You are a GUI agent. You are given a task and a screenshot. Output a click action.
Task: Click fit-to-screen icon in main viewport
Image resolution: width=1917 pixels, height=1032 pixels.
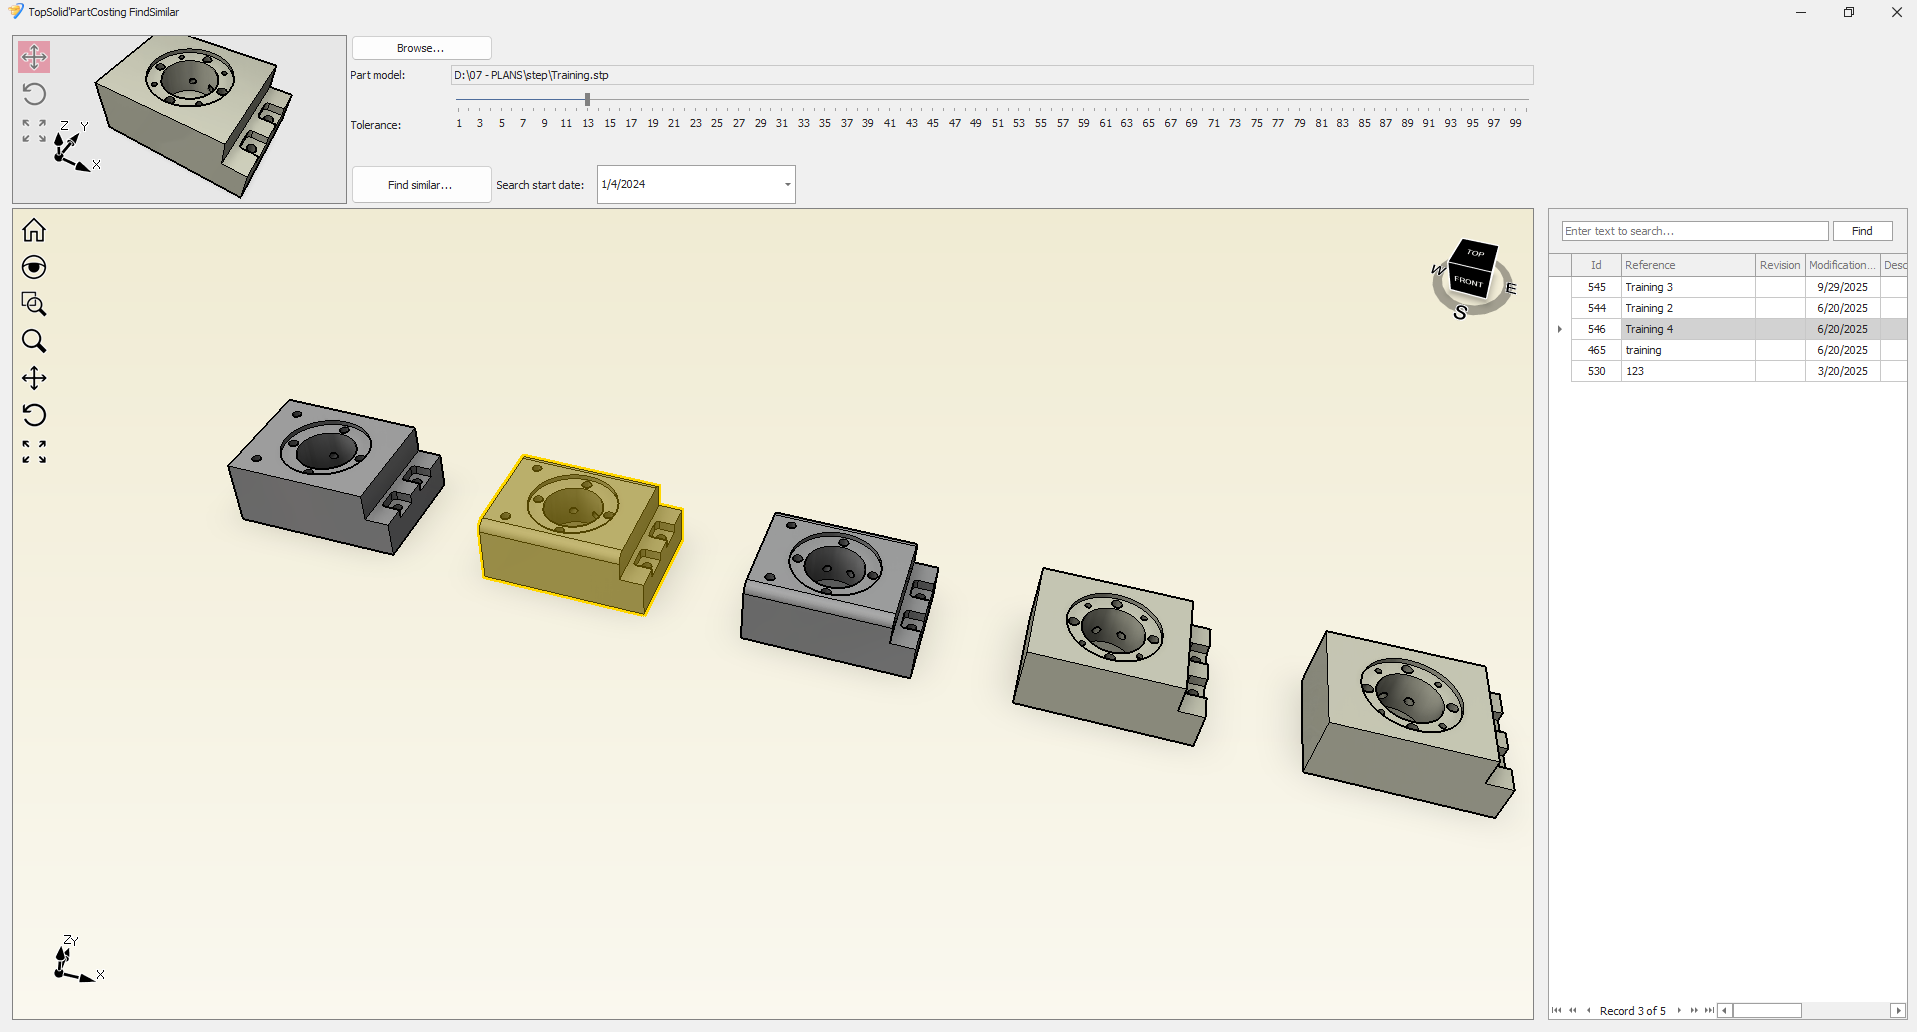click(34, 452)
